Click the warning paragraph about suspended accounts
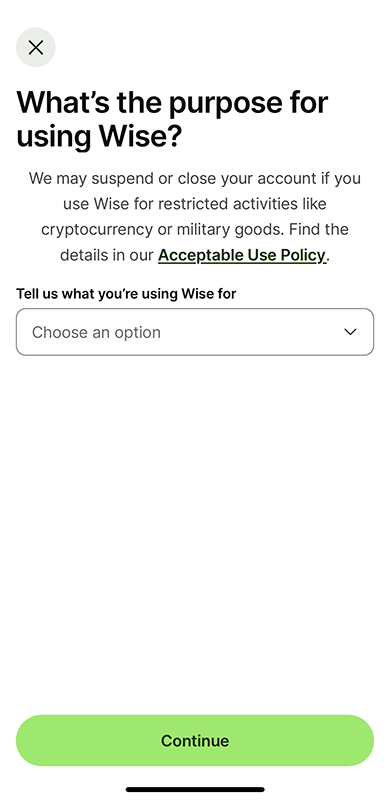The height and width of the screenshot is (800, 390). 195,216
